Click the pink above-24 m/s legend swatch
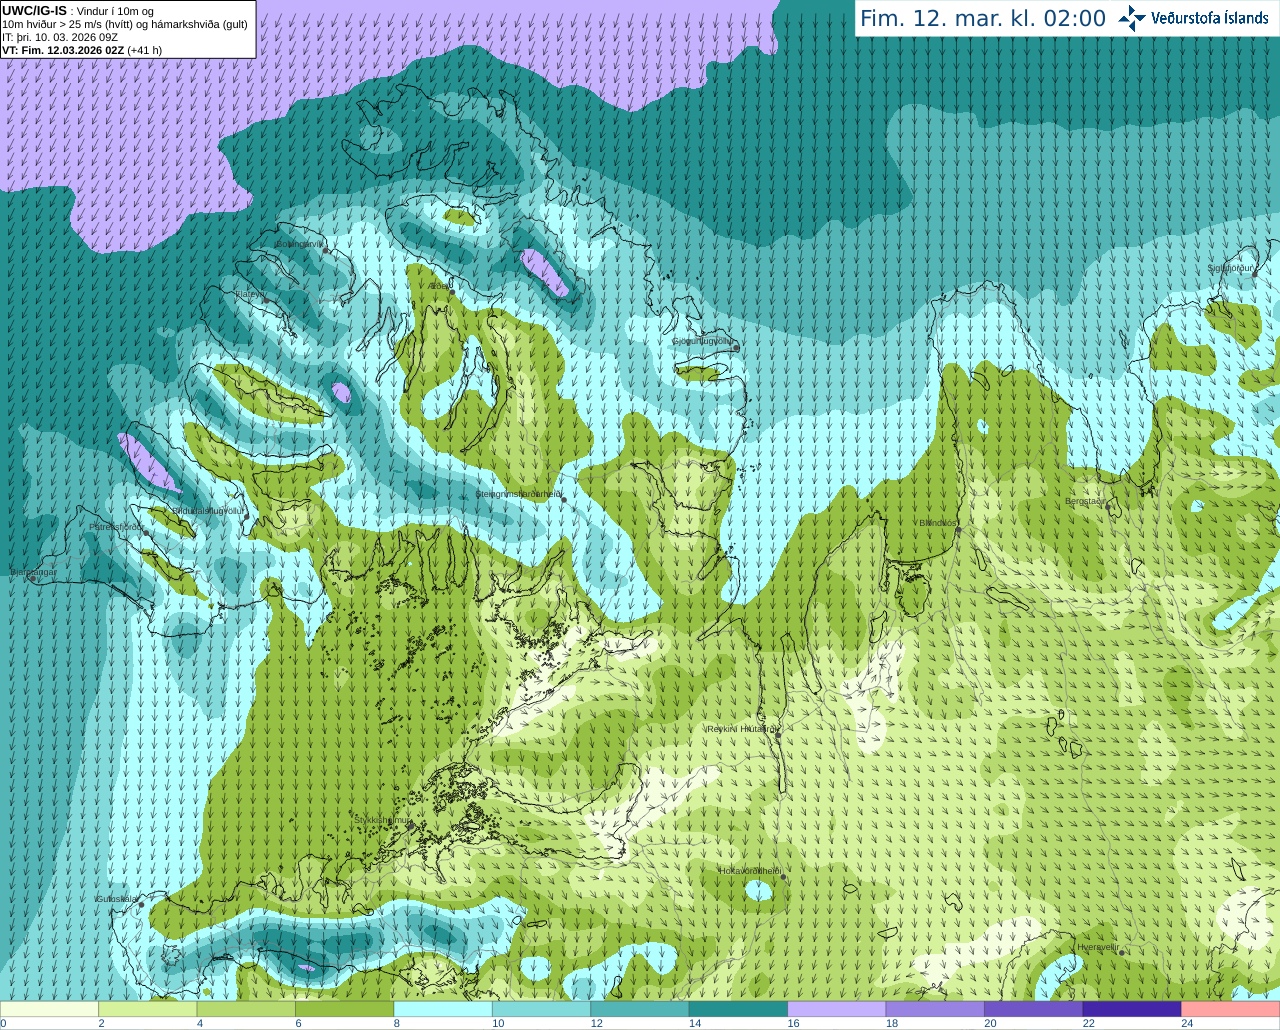 tap(1231, 1009)
